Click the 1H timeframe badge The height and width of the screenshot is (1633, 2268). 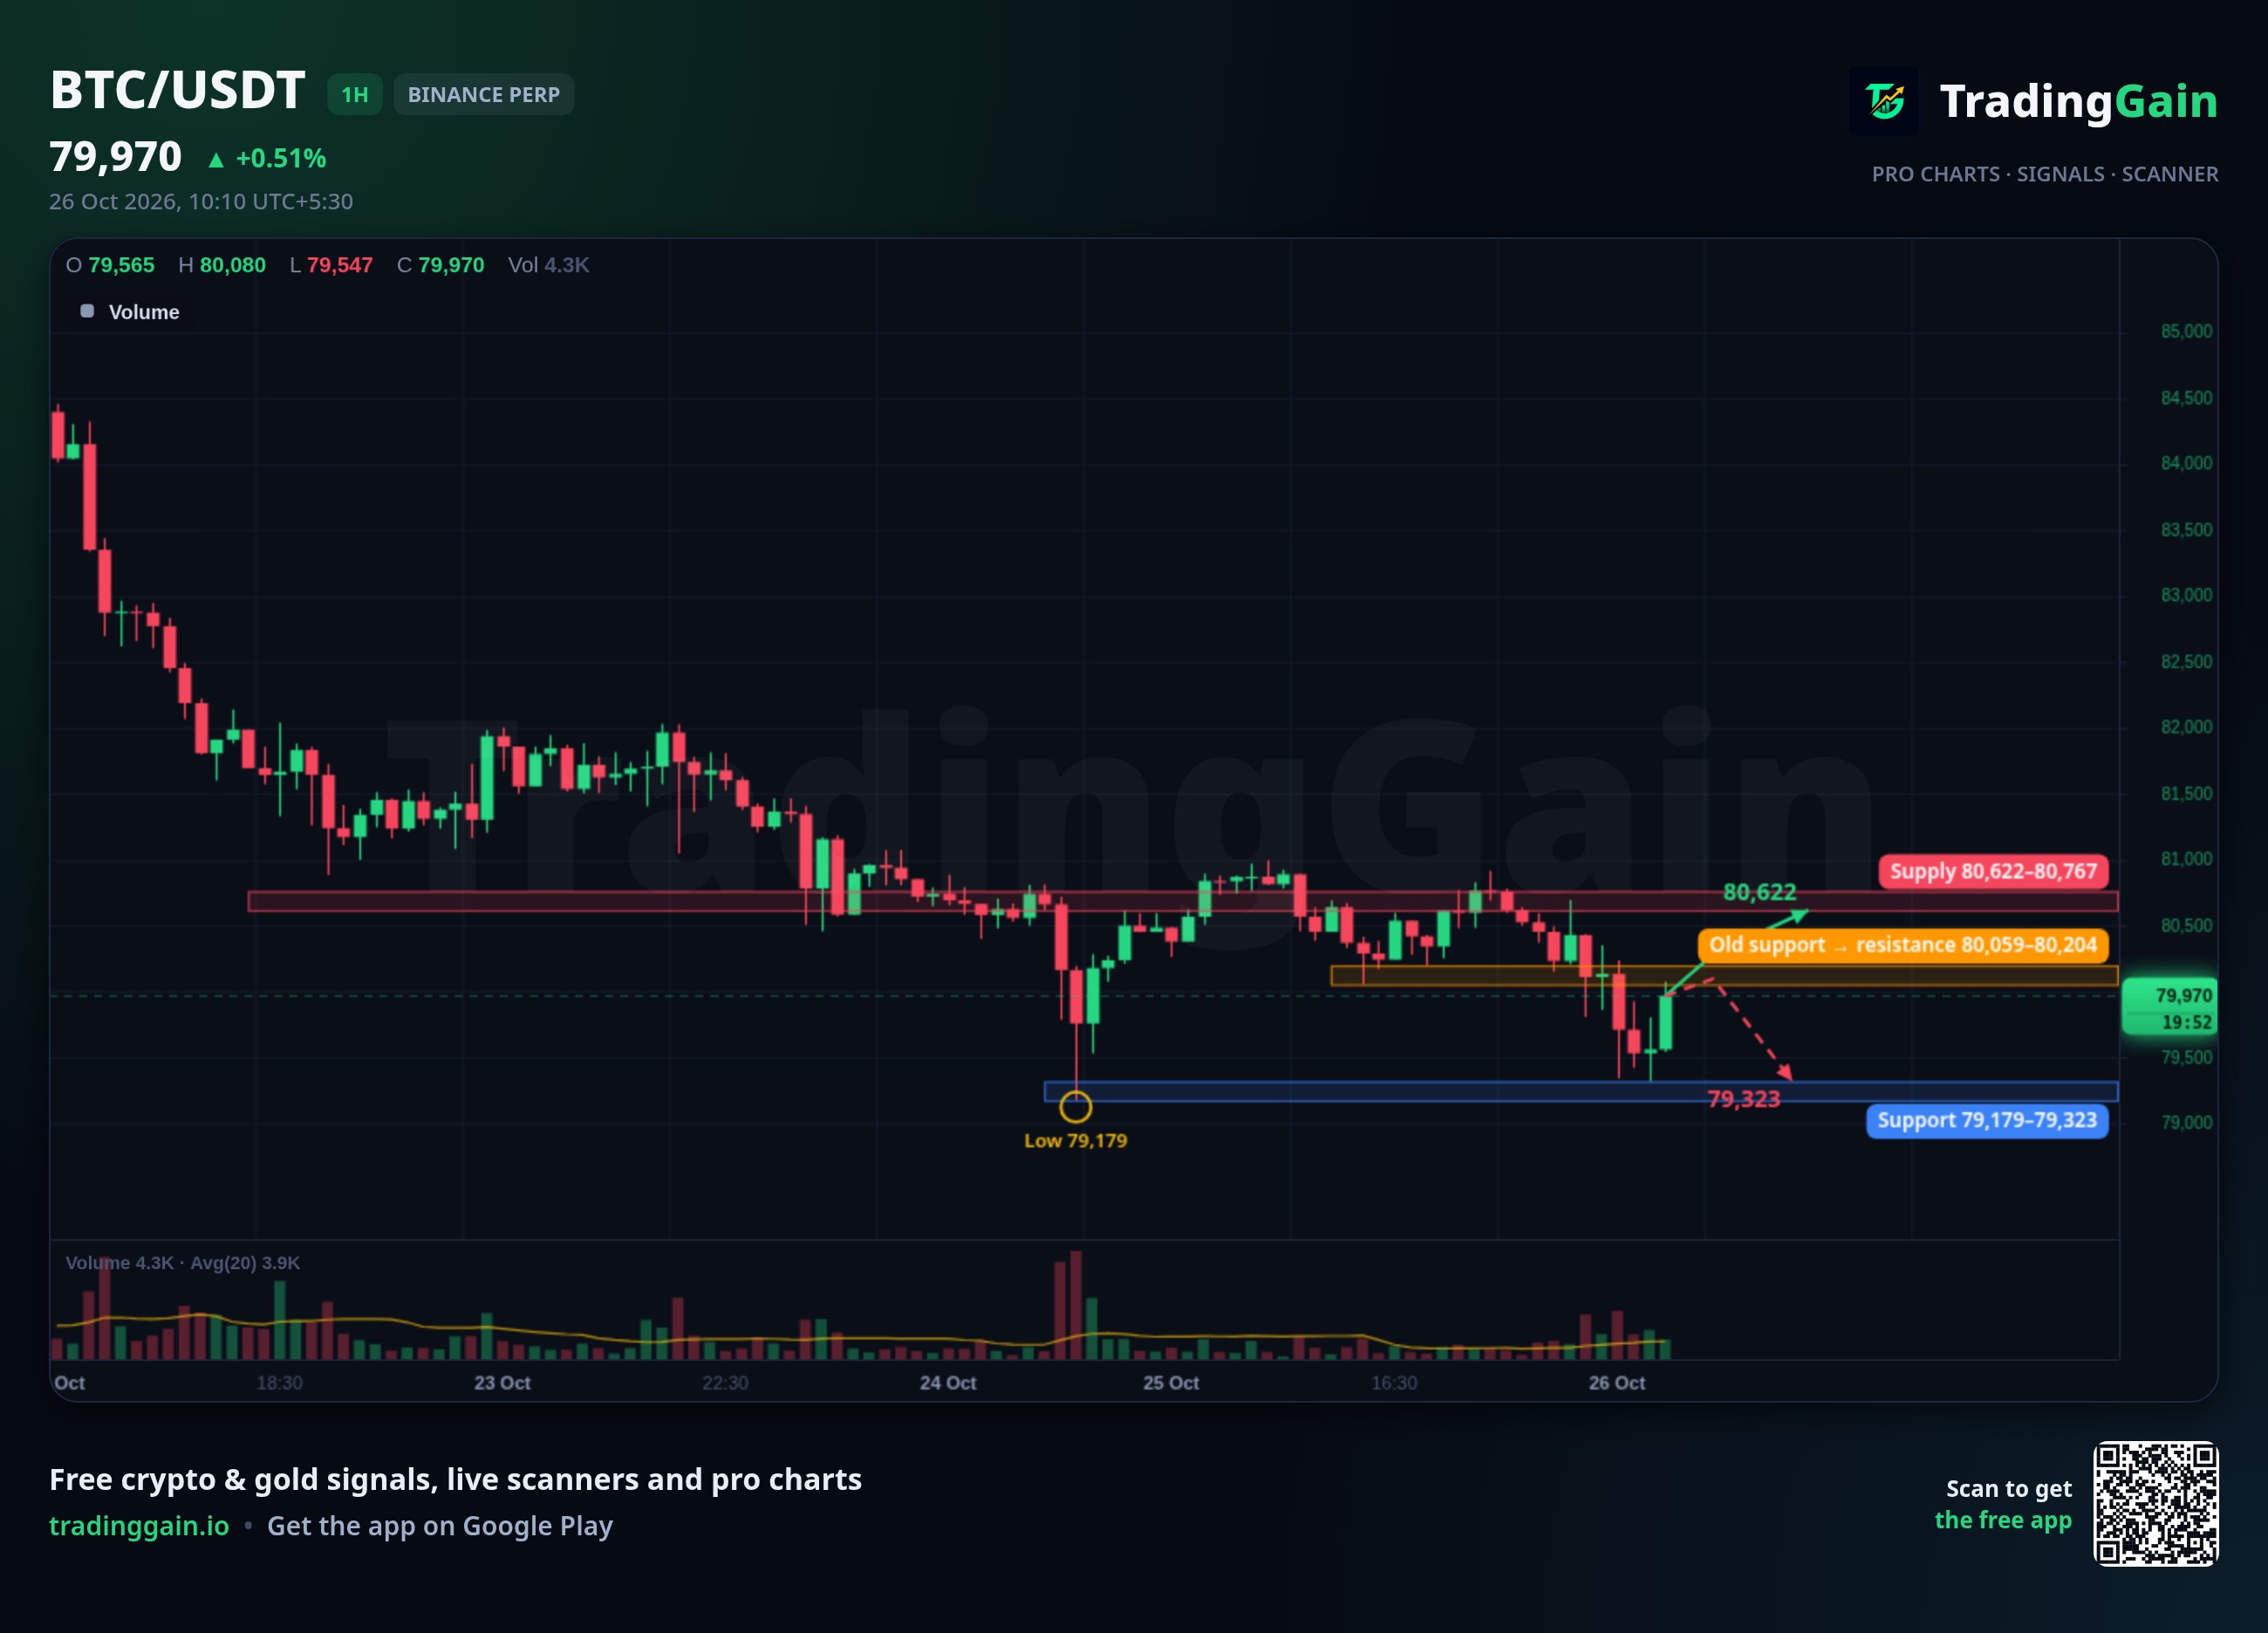pos(355,95)
